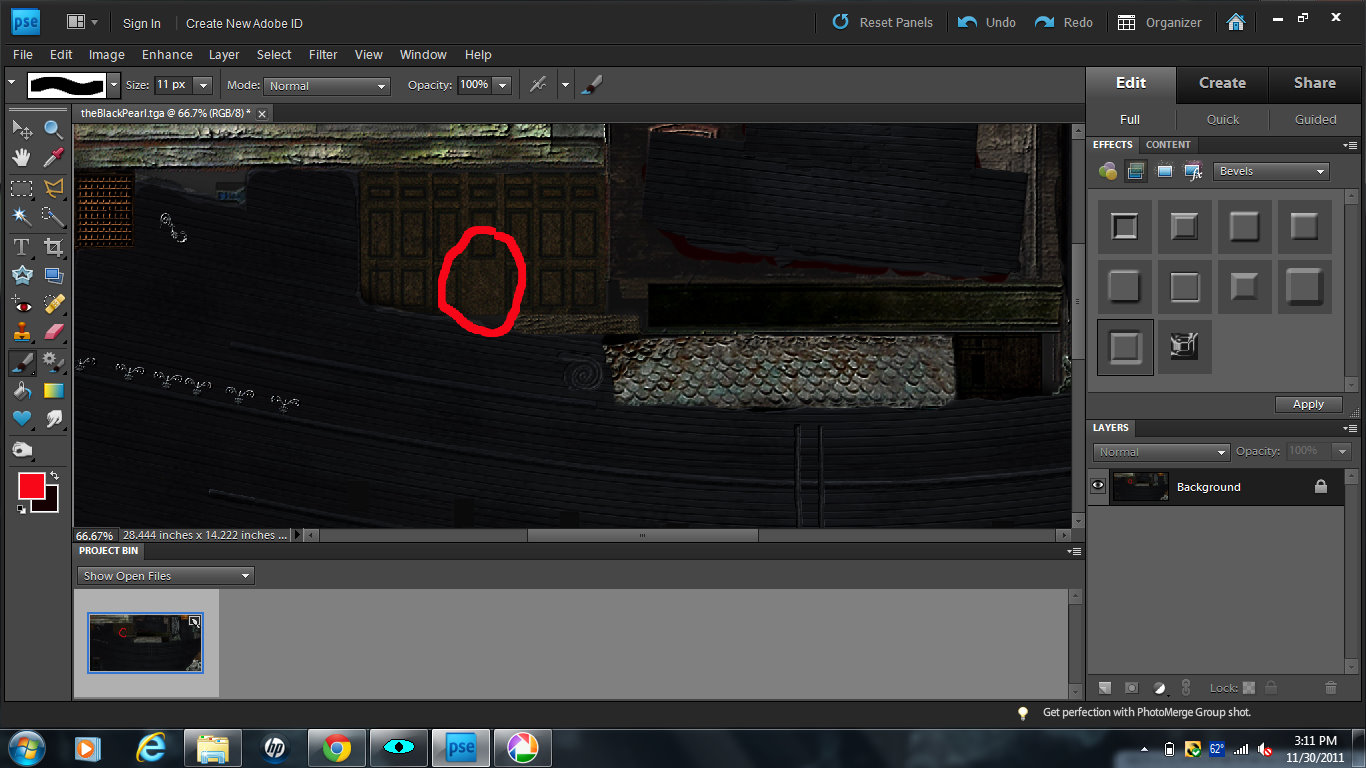Click the Show All fx icon in Effects
This screenshot has width=1366, height=768.
pos(1193,171)
